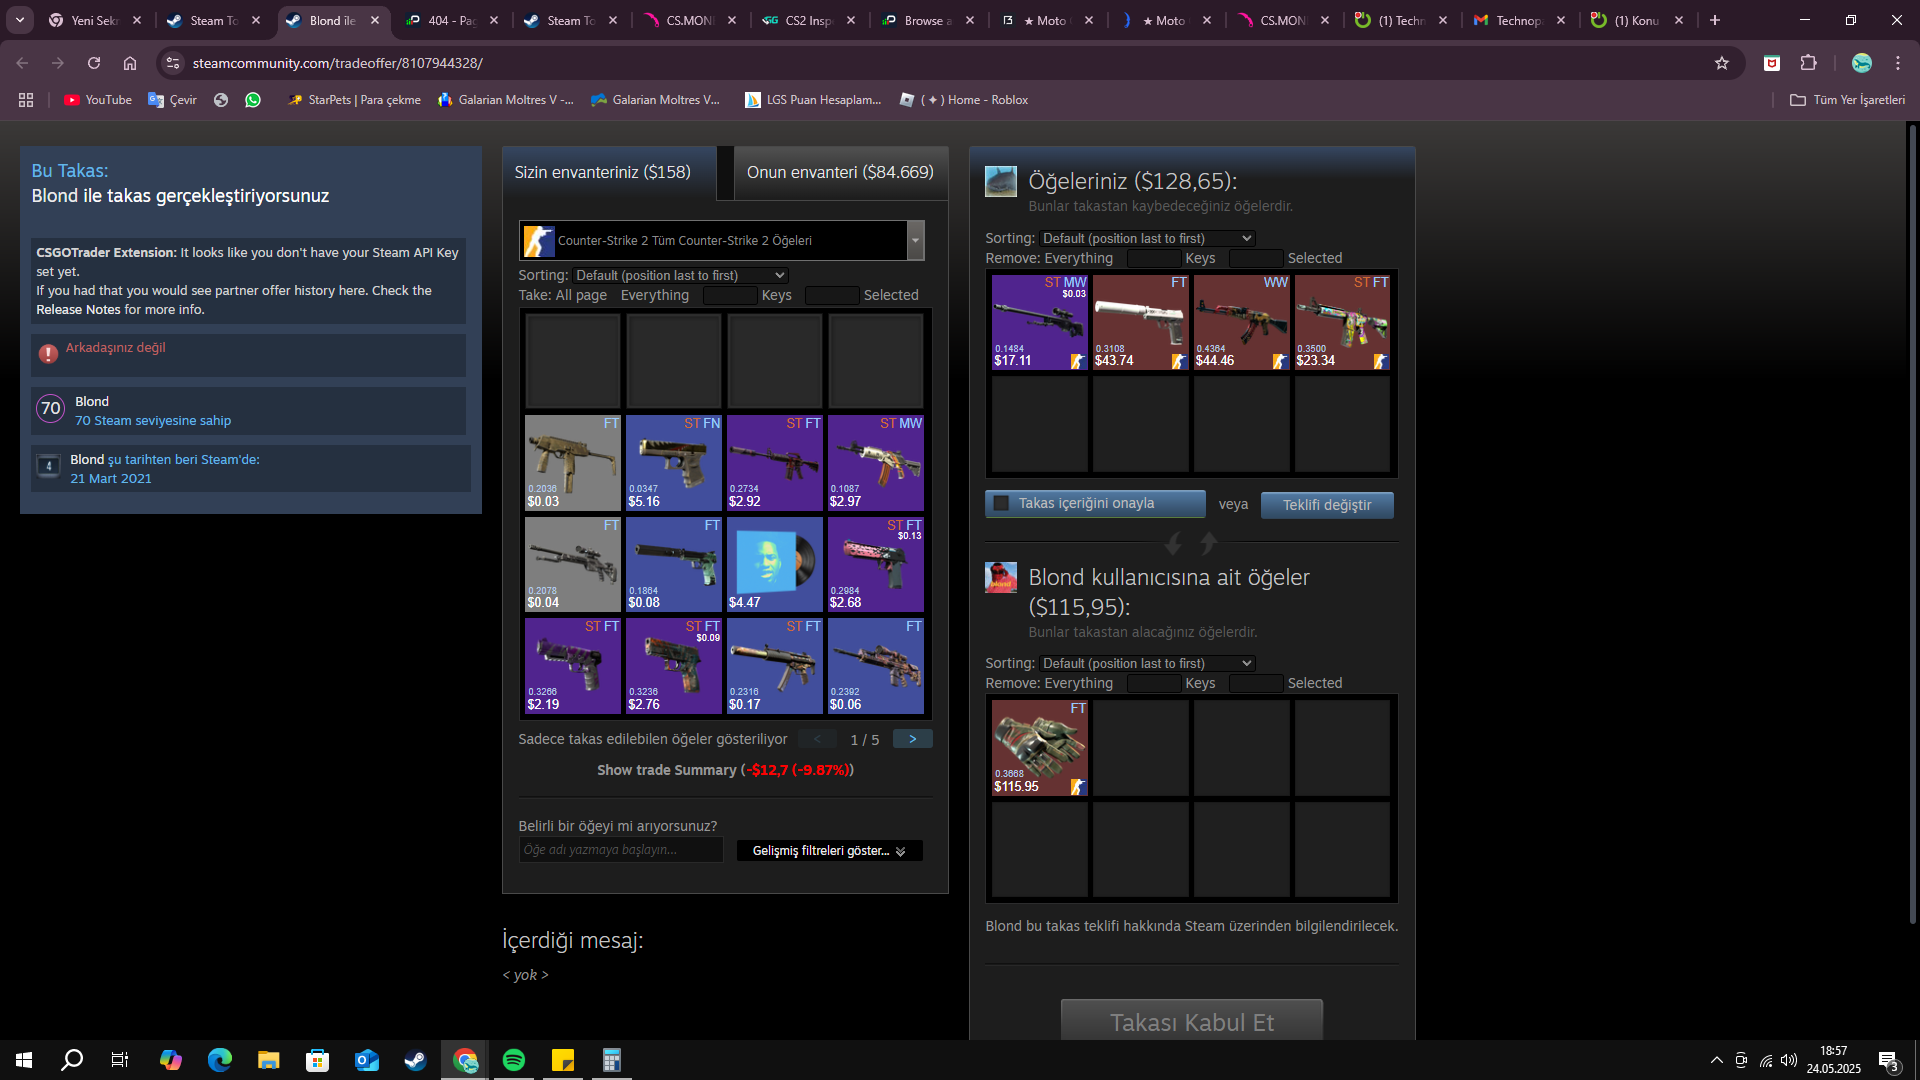Click the red warning icon beside Arkadaşınız değil
The width and height of the screenshot is (1920, 1080).
tap(48, 353)
